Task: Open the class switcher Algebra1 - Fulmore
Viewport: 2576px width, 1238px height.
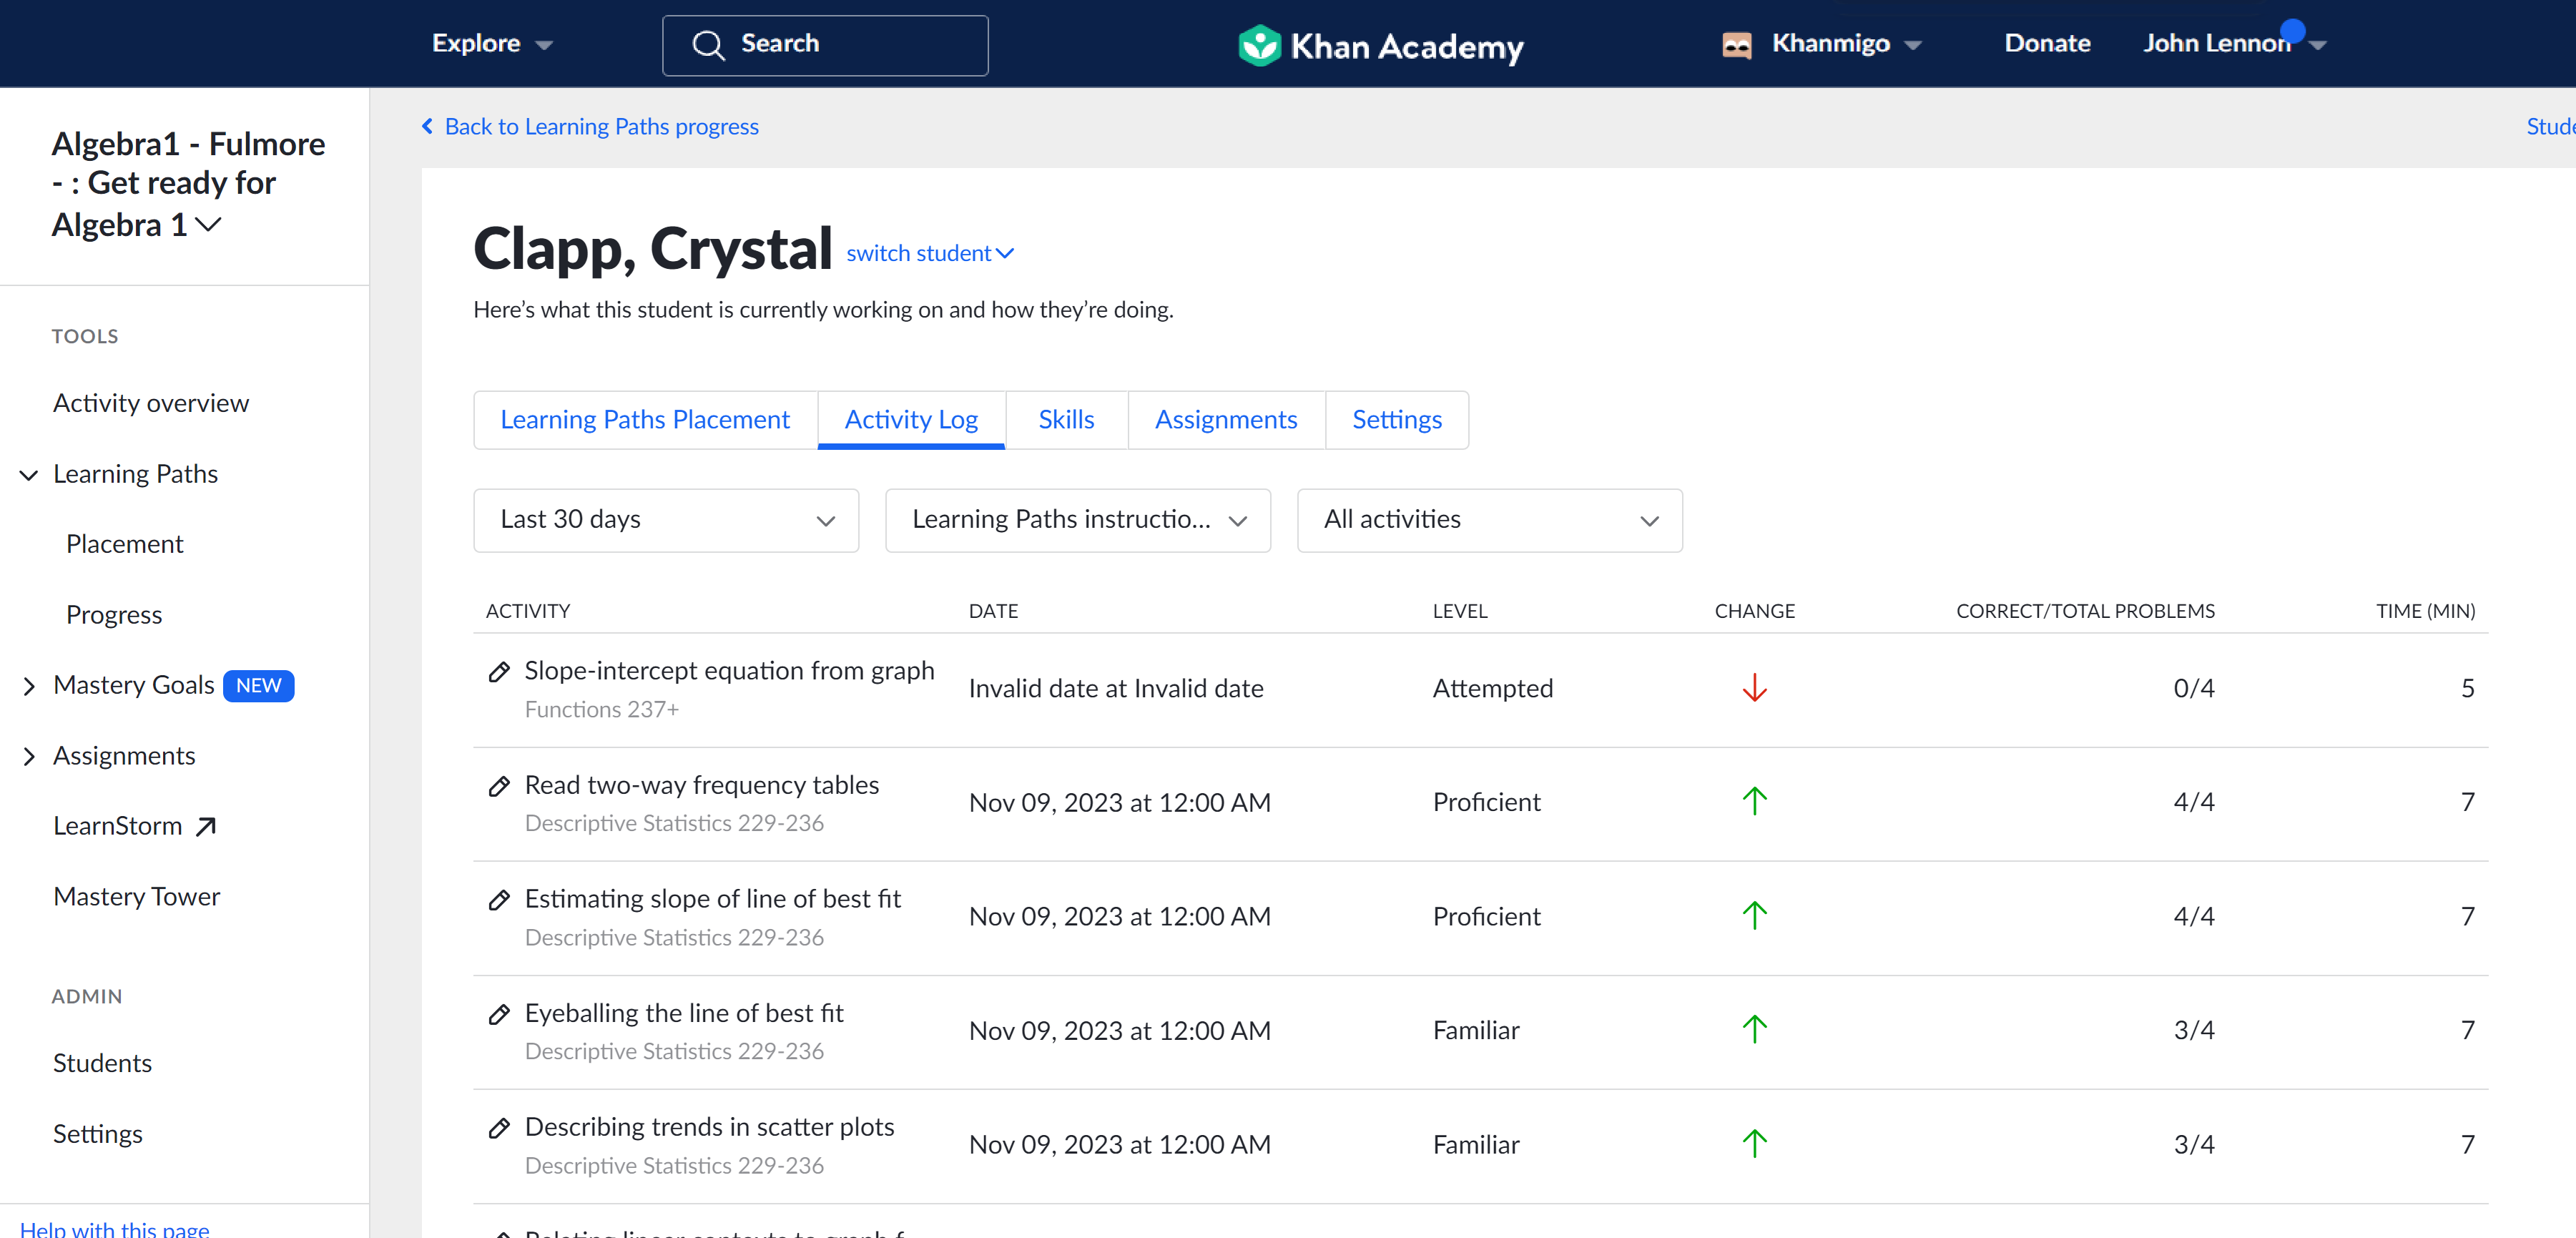Action: pos(188,184)
